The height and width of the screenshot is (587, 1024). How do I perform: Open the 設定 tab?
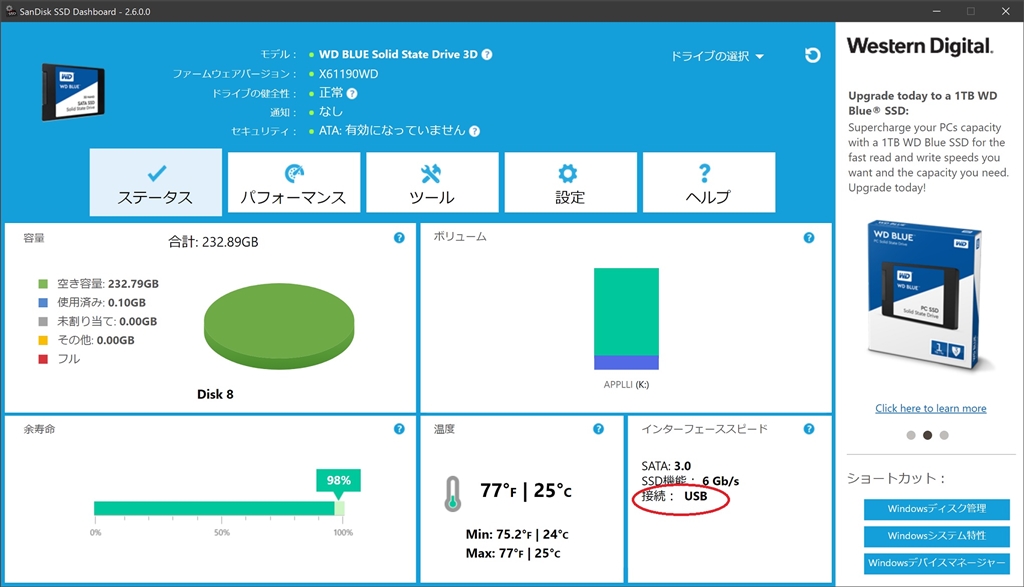click(571, 182)
